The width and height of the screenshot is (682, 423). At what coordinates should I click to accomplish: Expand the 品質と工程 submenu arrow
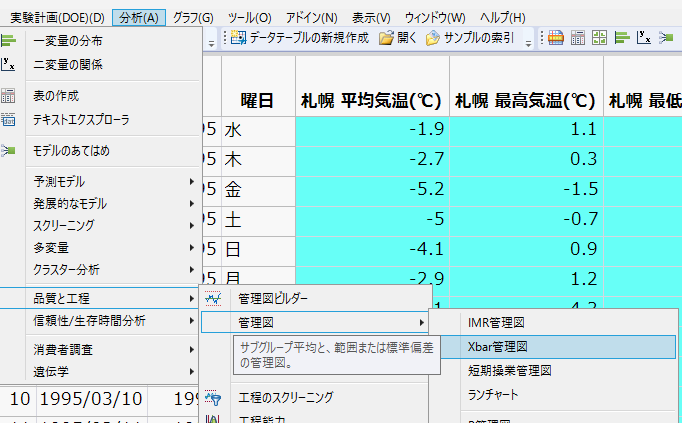tap(191, 298)
